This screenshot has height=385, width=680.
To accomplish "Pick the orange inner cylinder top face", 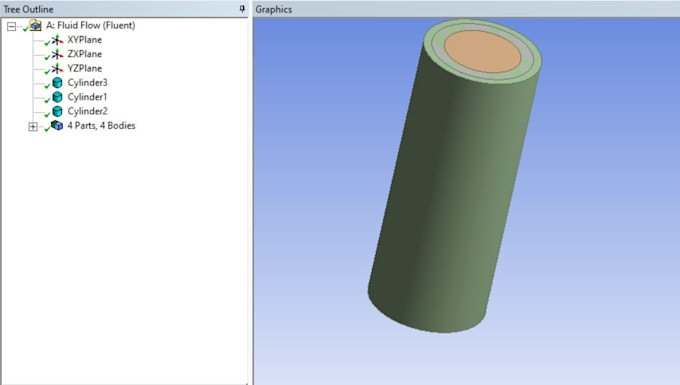I will (482, 51).
